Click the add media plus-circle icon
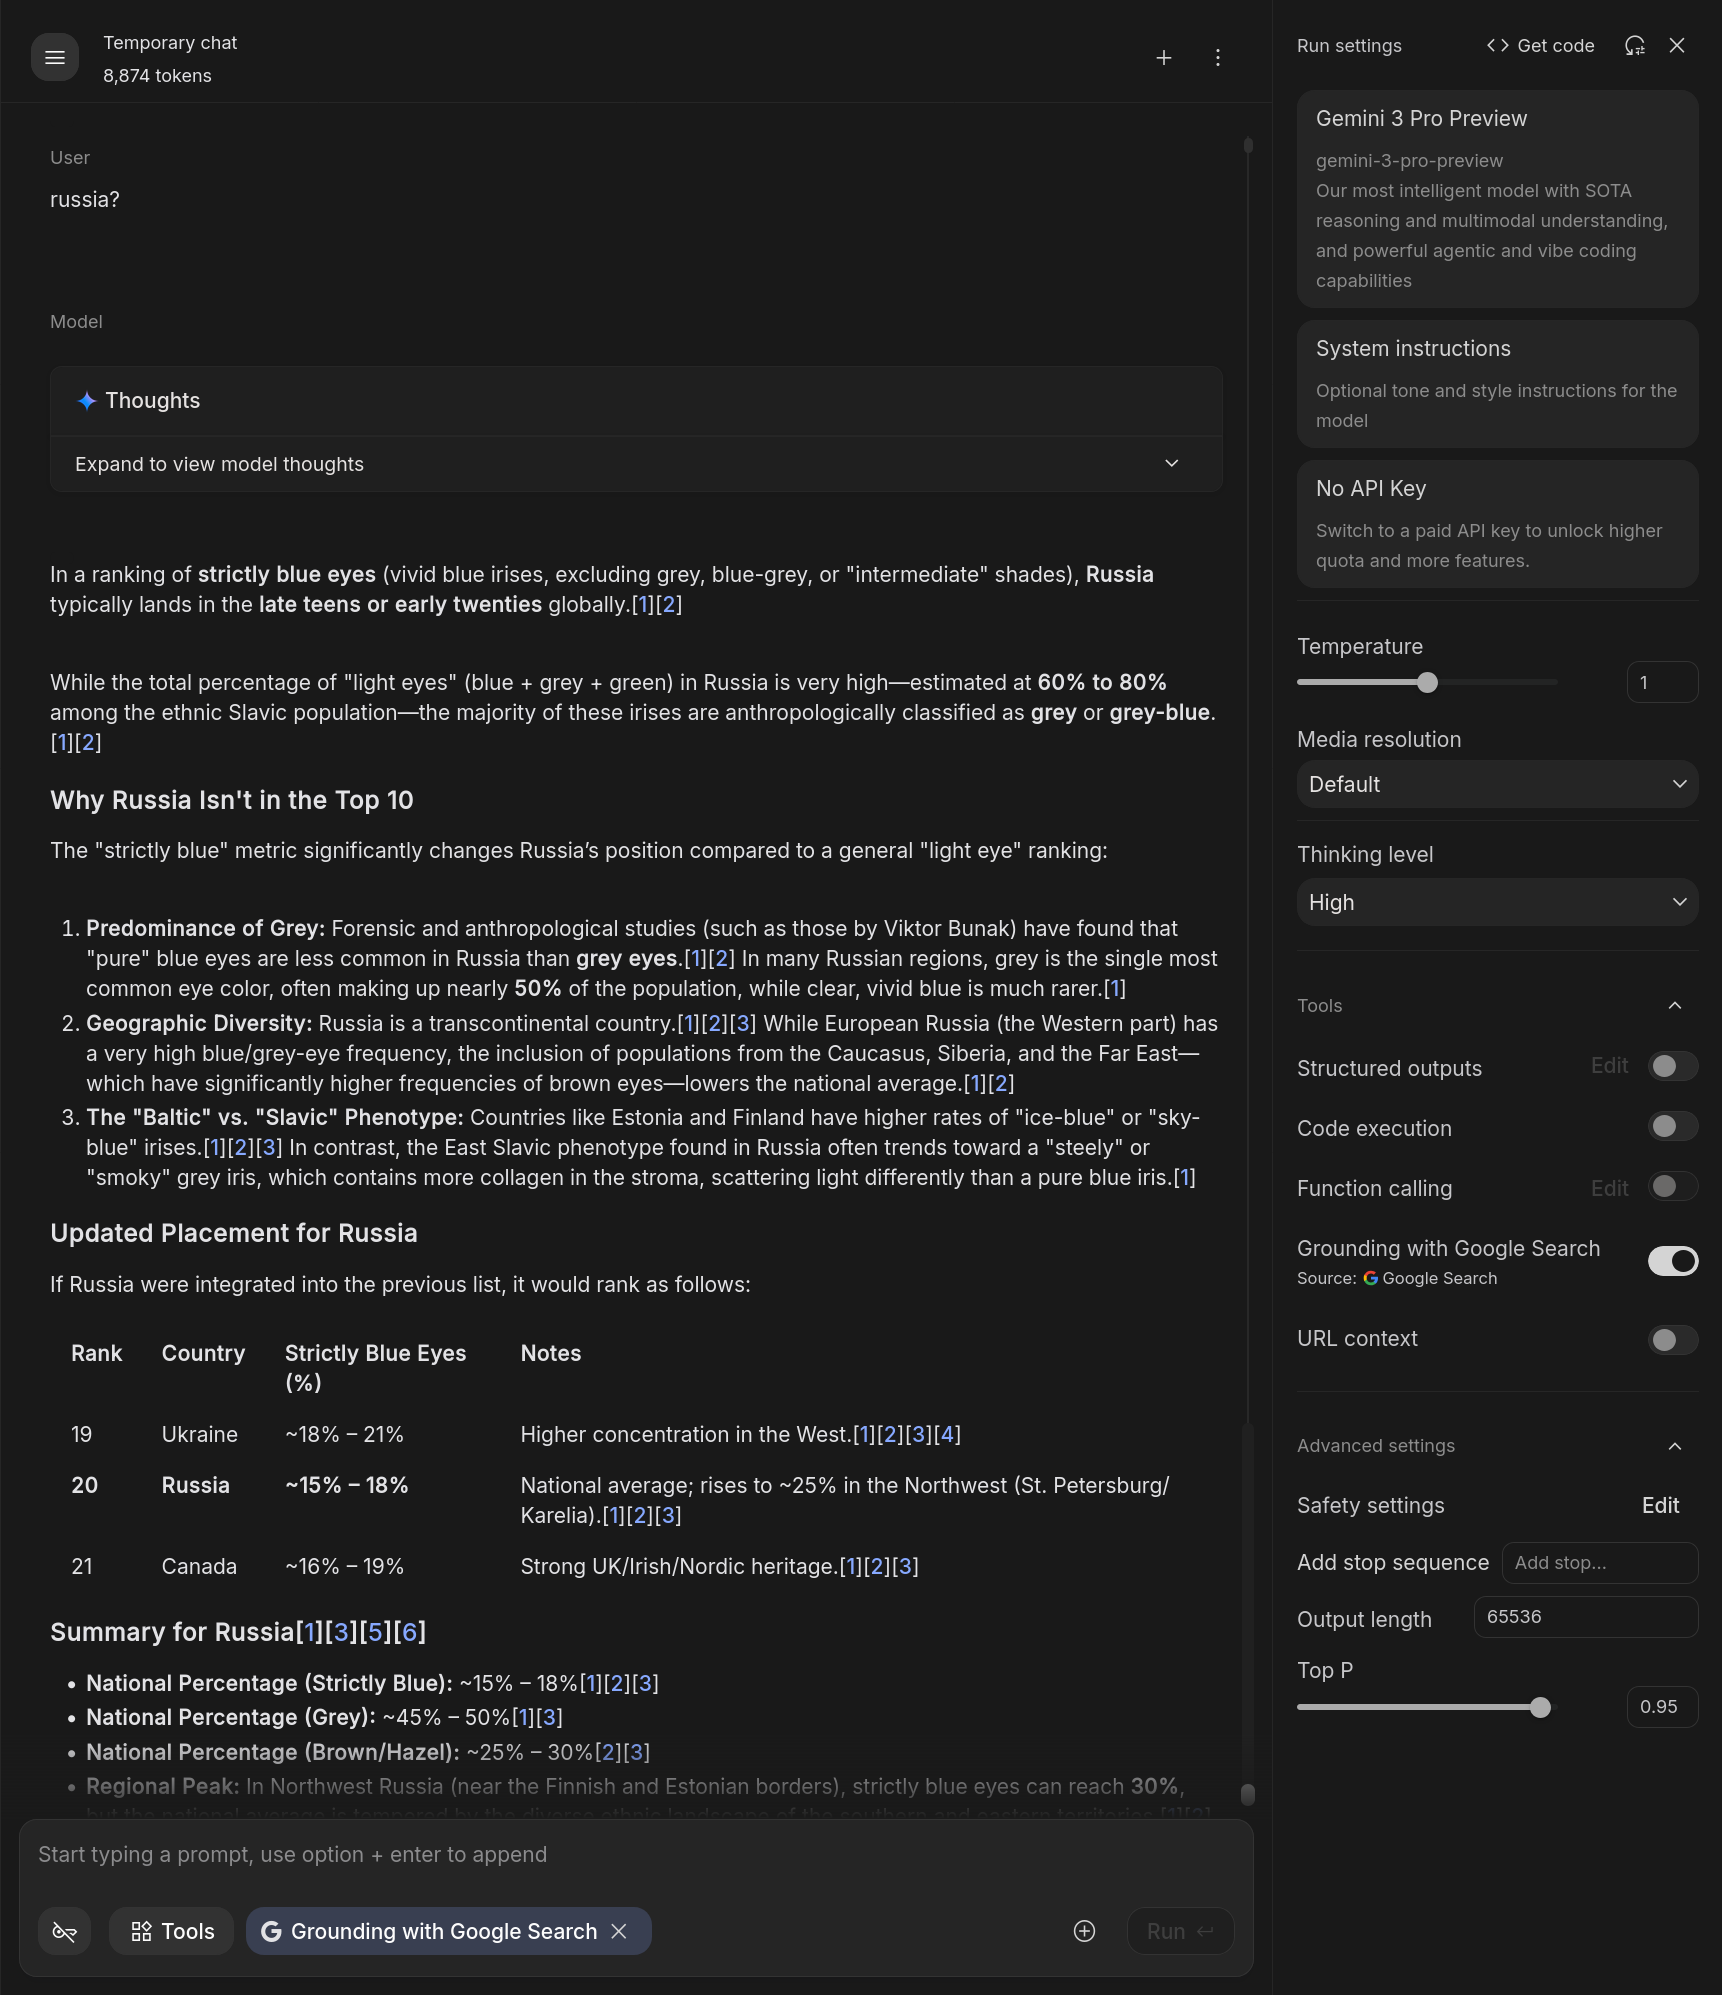The image size is (1722, 1995). (x=1085, y=1932)
